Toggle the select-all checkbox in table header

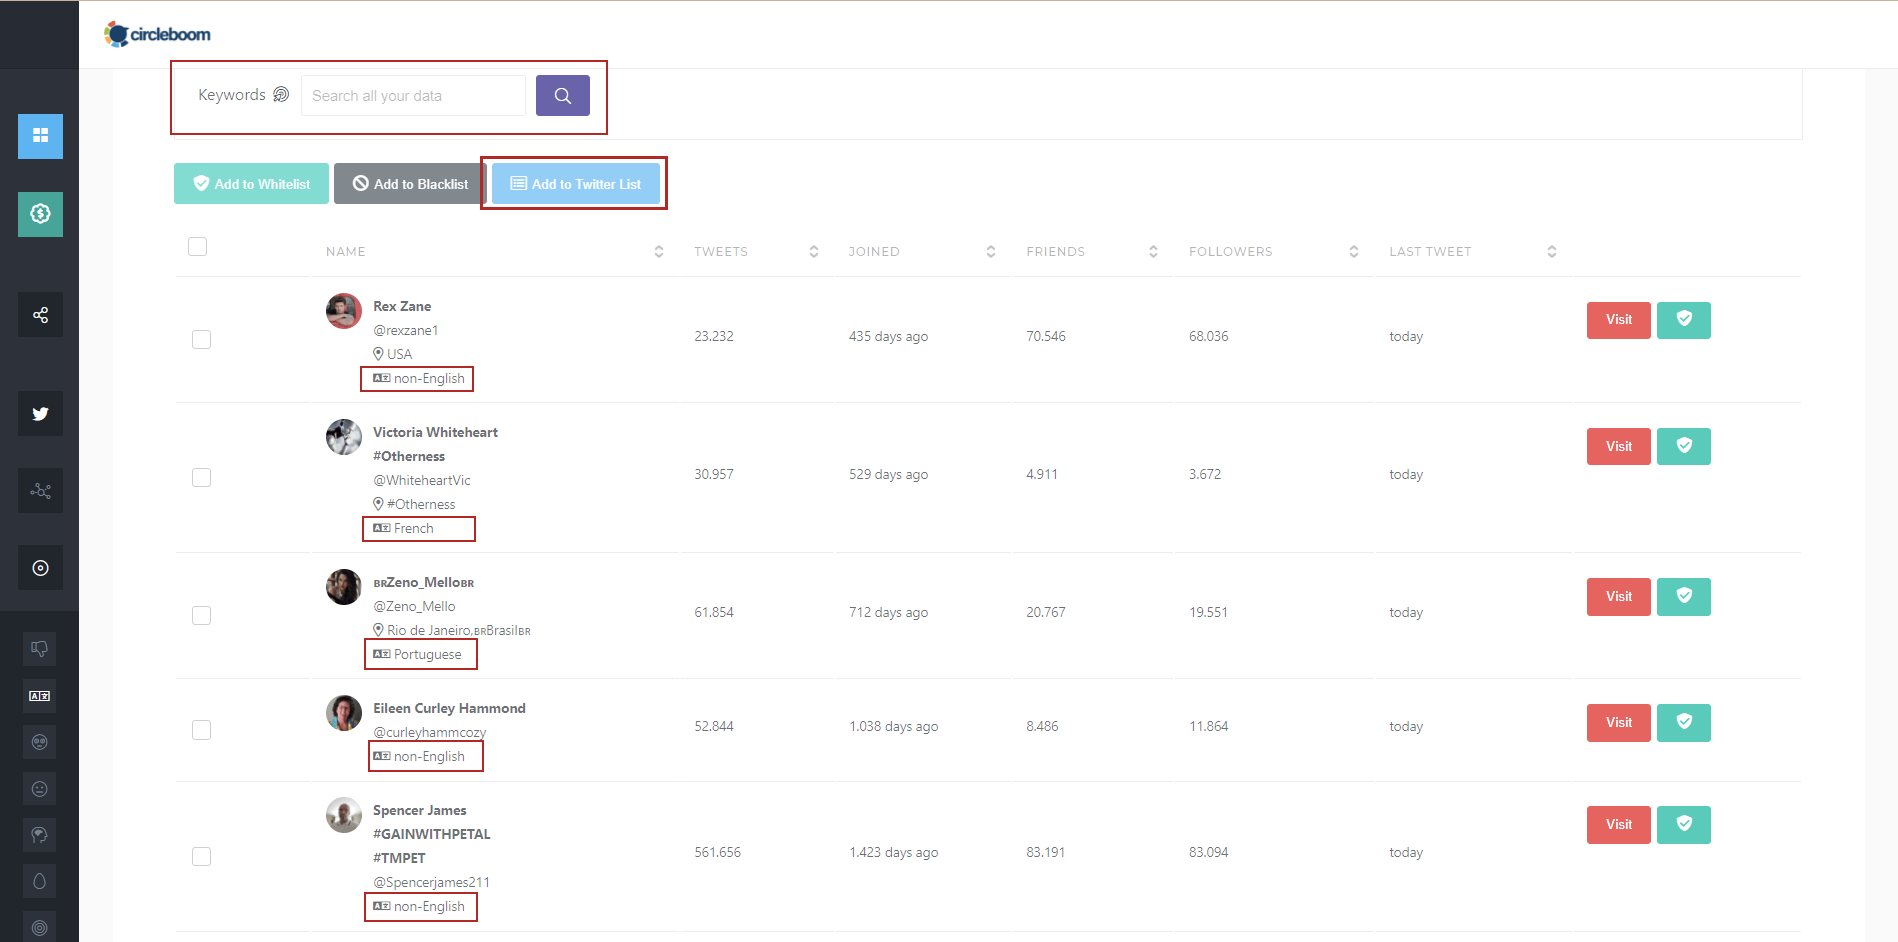coord(198,246)
